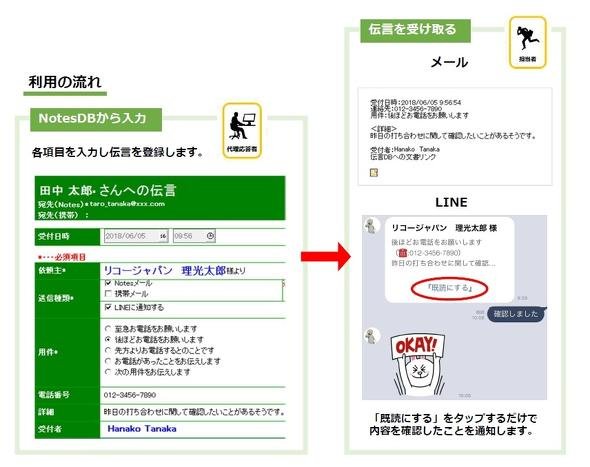
Task: Select 至急お電話をお願いします radio option
Action: (108, 329)
